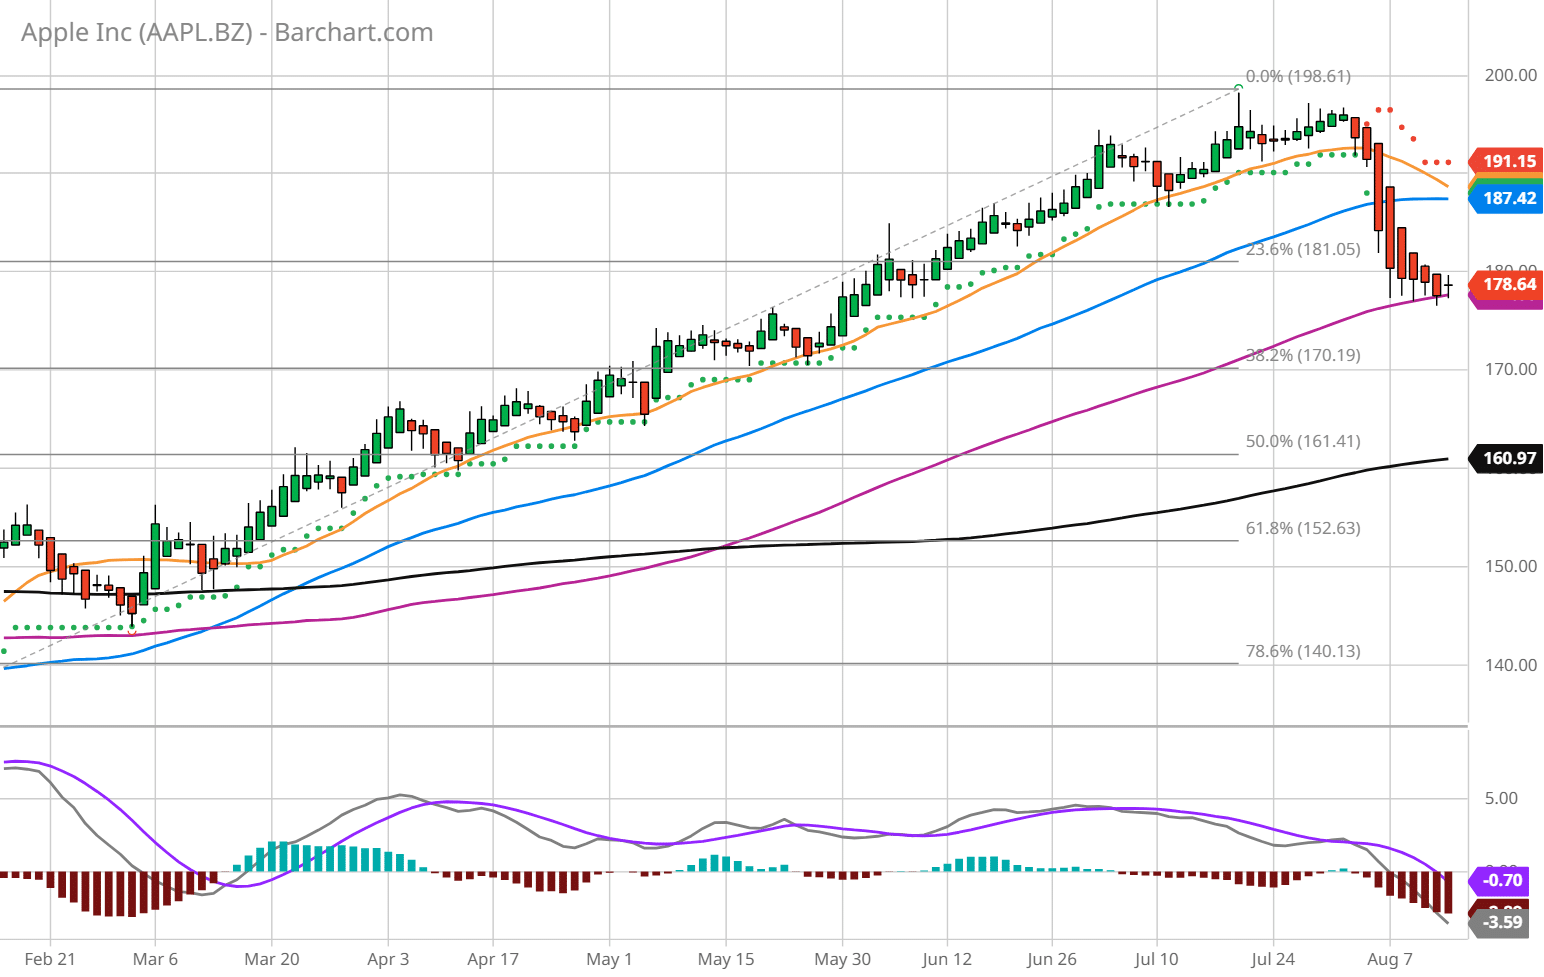Screen dimensions: 1544x977
Task: Click the 50.0% (161.41) Fibonacci label
Action: point(1303,441)
